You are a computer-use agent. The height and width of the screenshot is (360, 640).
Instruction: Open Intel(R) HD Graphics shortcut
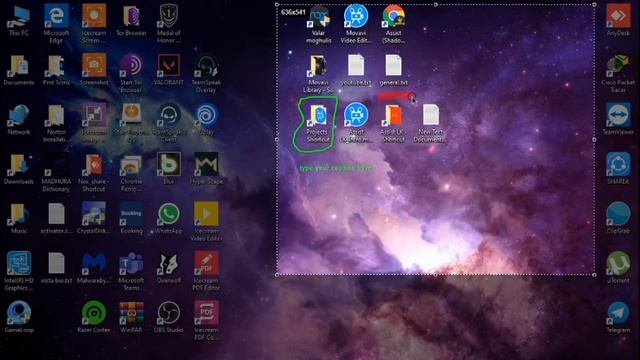coord(19,271)
